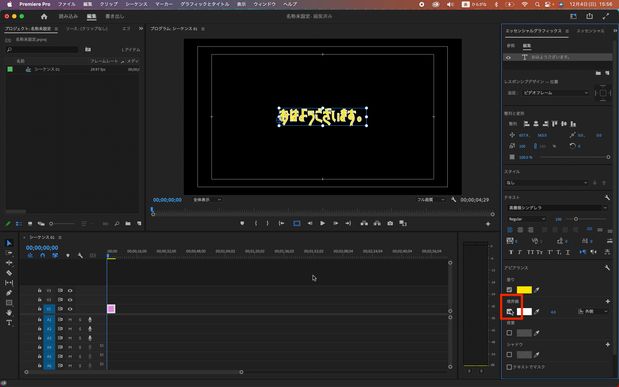Image resolution: width=619 pixels, height=387 pixels.
Task: Click New Item icon in Project panel
Action: 139,224
